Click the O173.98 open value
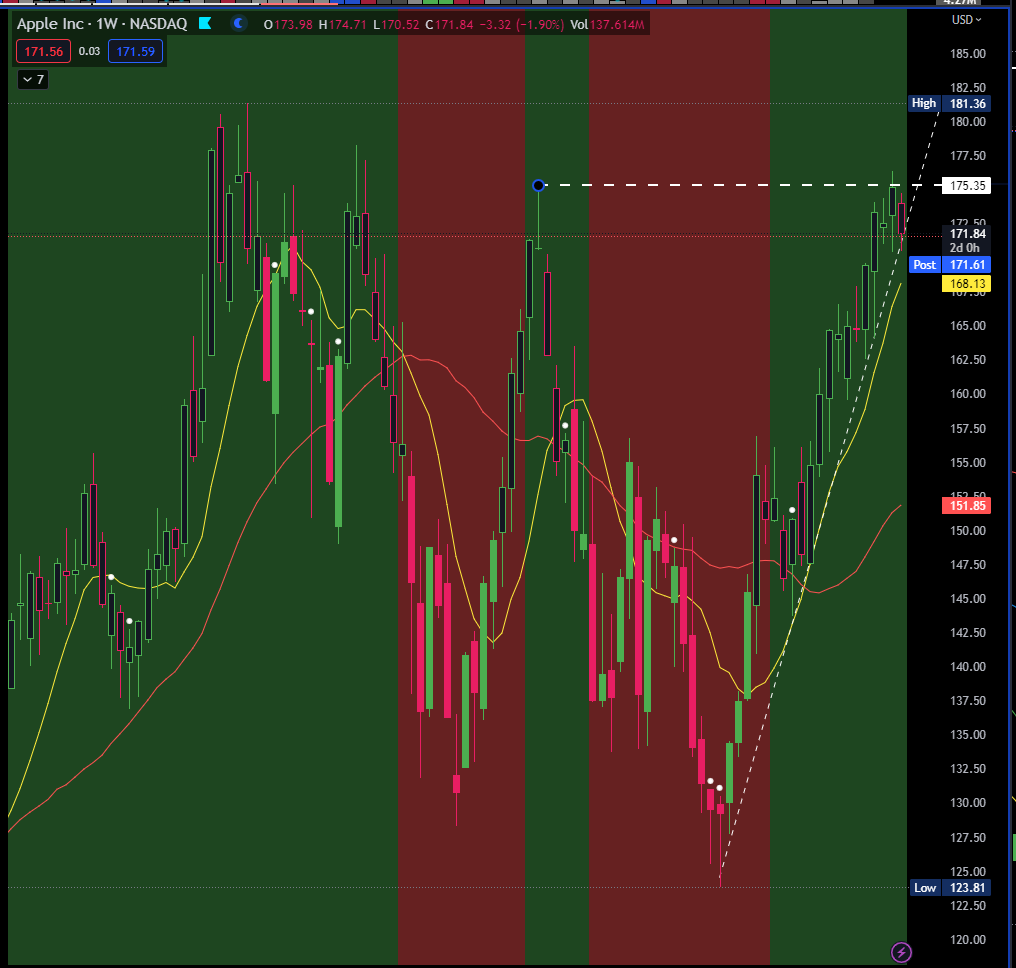1016x968 pixels. click(288, 25)
